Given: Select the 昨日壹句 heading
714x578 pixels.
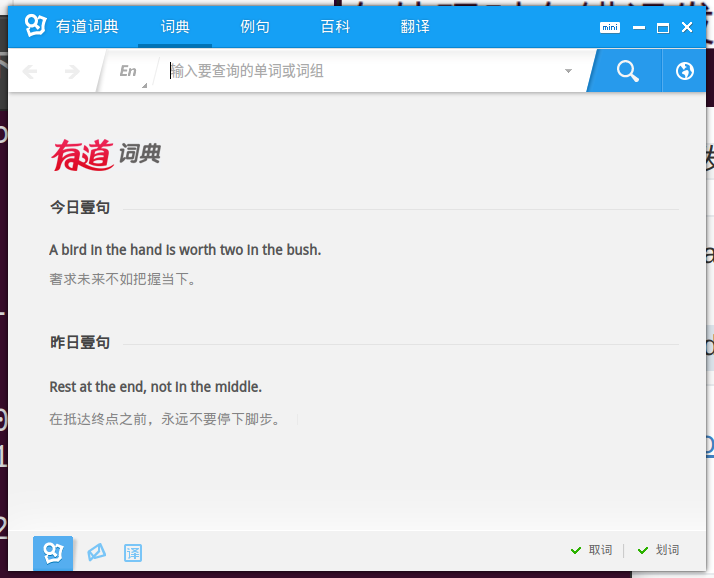Looking at the screenshot, I should 80,343.
